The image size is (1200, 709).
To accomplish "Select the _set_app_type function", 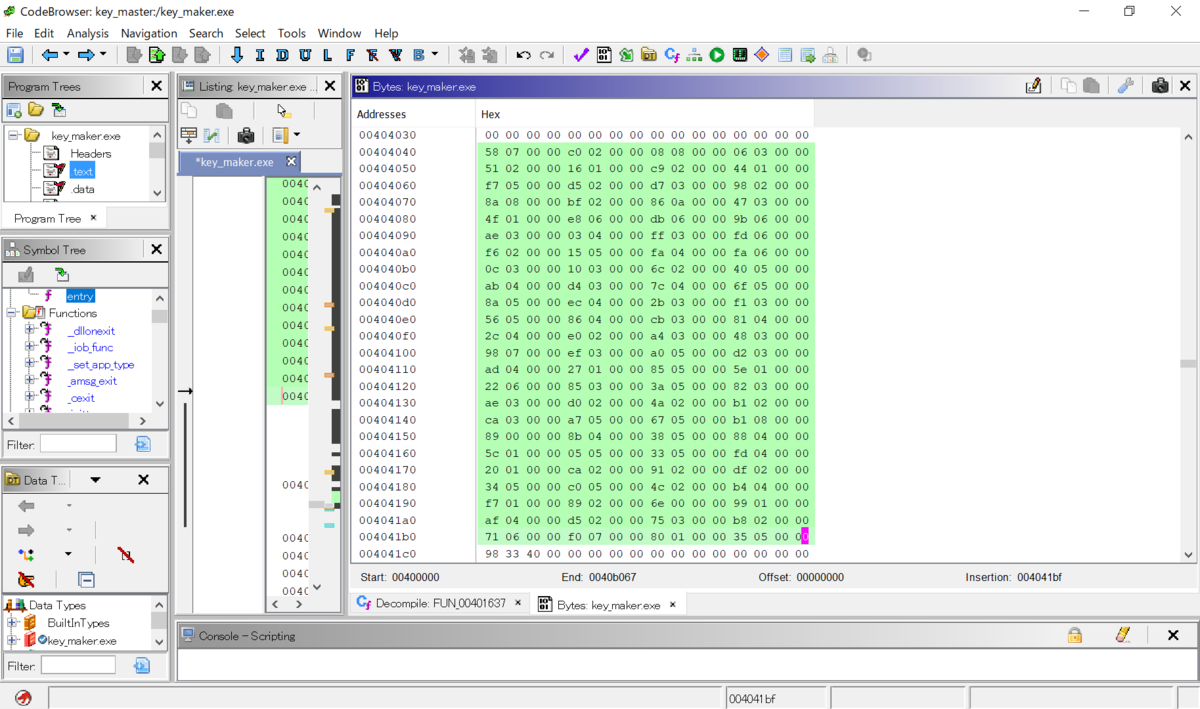I will click(100, 365).
